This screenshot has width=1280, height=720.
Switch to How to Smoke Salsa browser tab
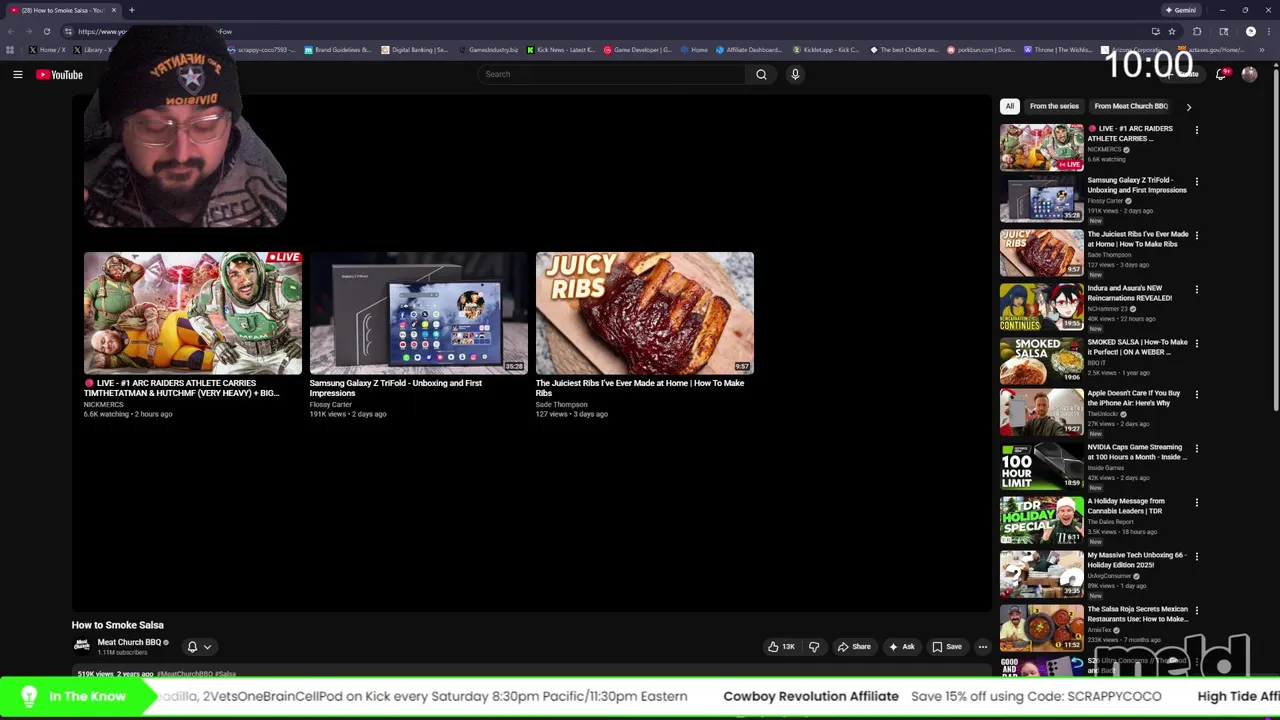point(62,10)
